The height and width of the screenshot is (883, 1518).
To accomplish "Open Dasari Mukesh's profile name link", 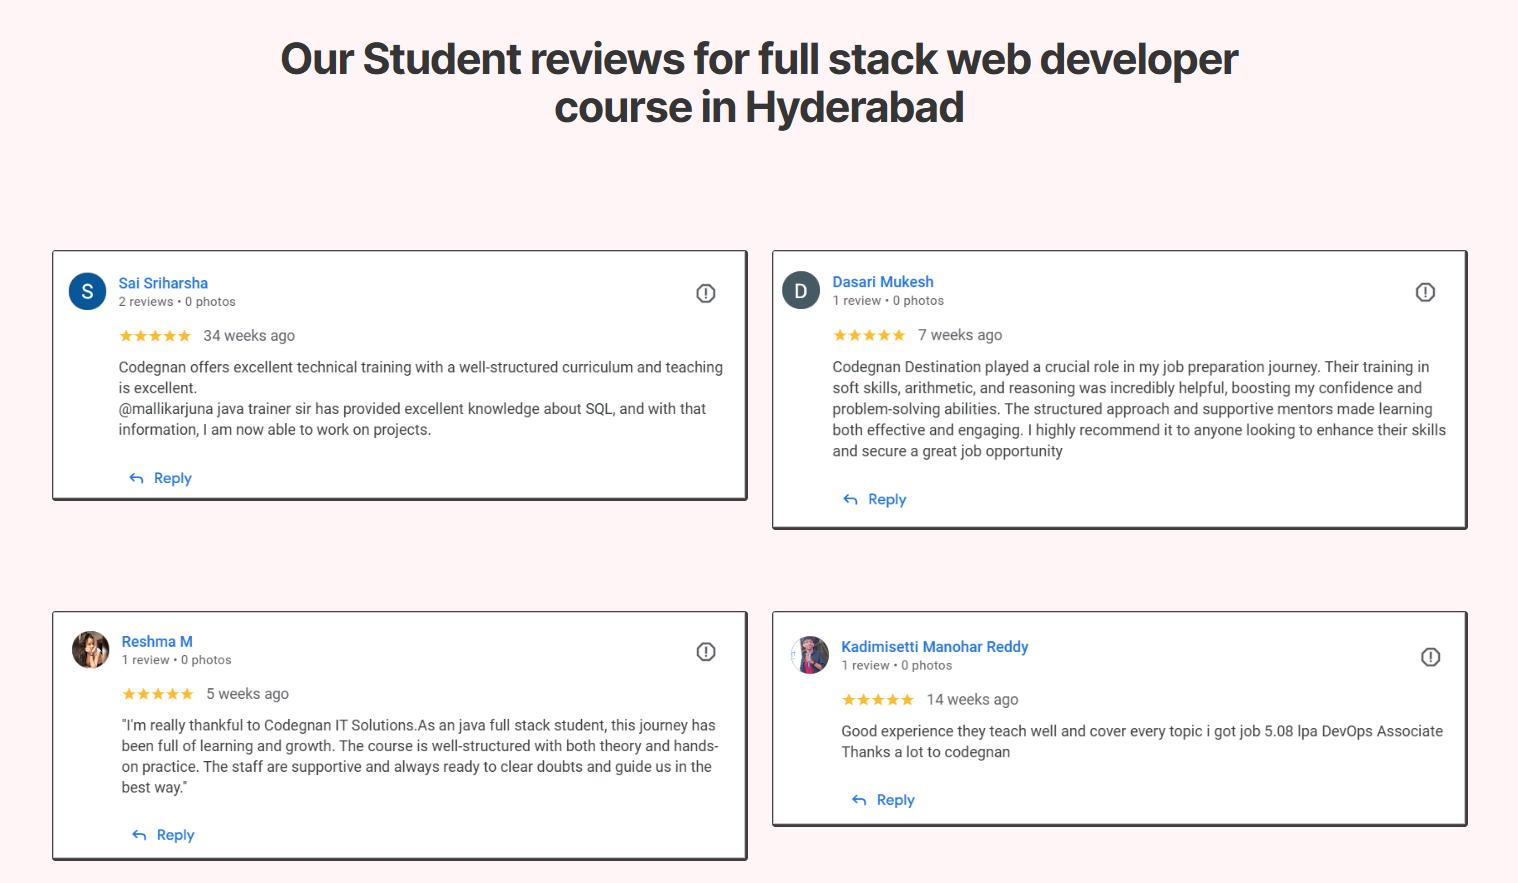I will 883,282.
